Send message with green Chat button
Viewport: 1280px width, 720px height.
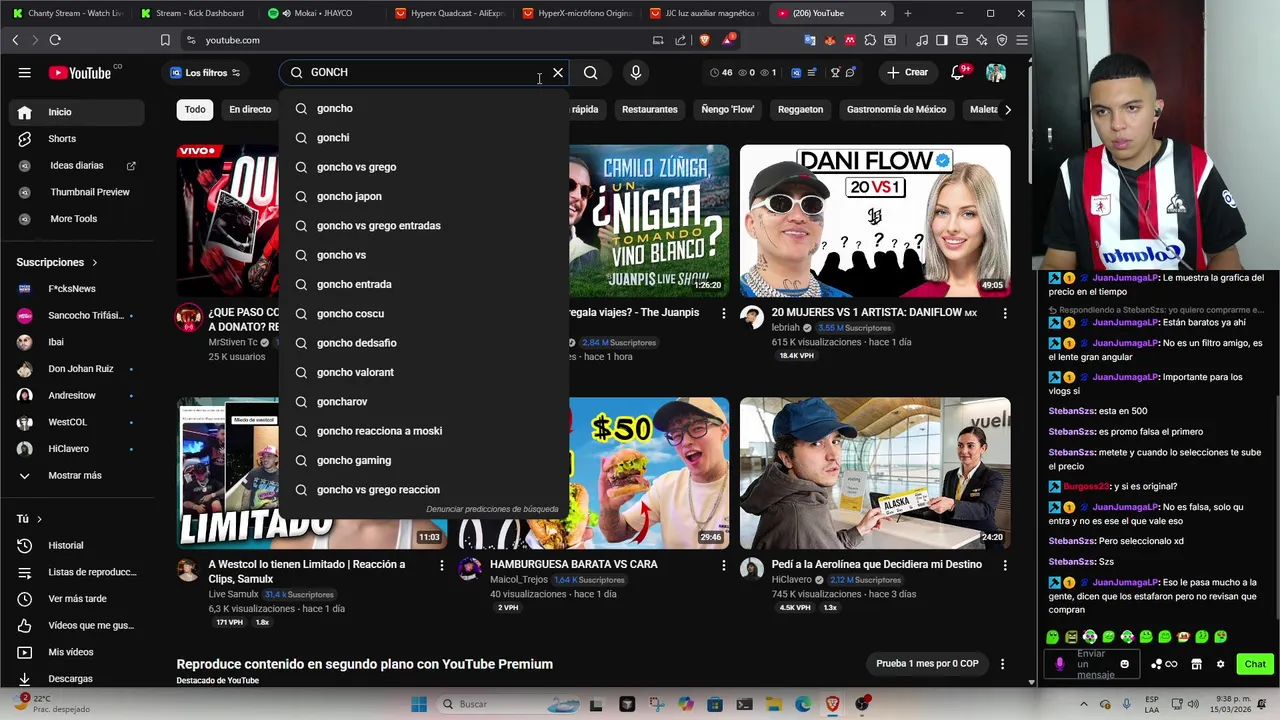click(x=1255, y=664)
